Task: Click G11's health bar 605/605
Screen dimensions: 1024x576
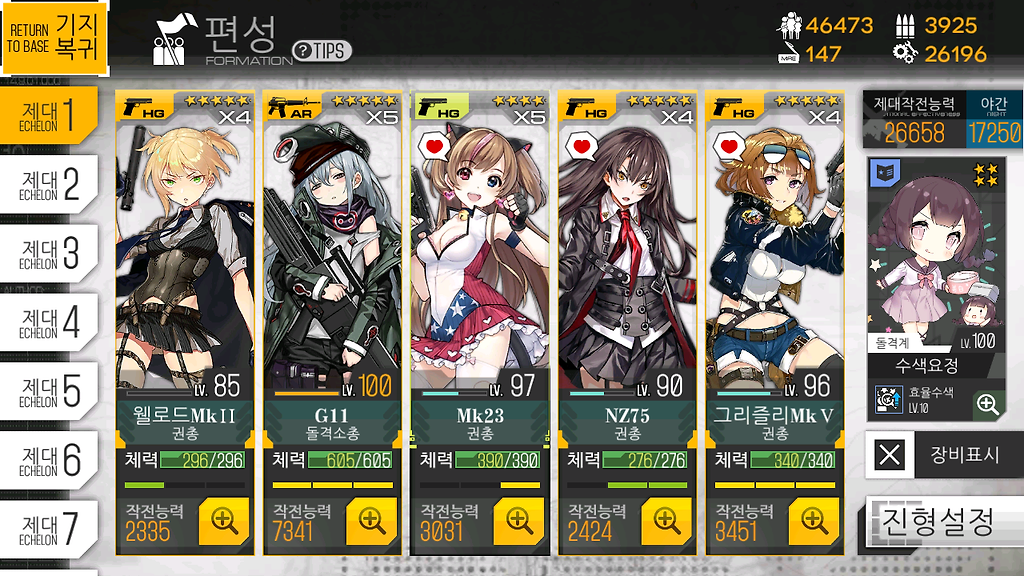Action: [350, 460]
